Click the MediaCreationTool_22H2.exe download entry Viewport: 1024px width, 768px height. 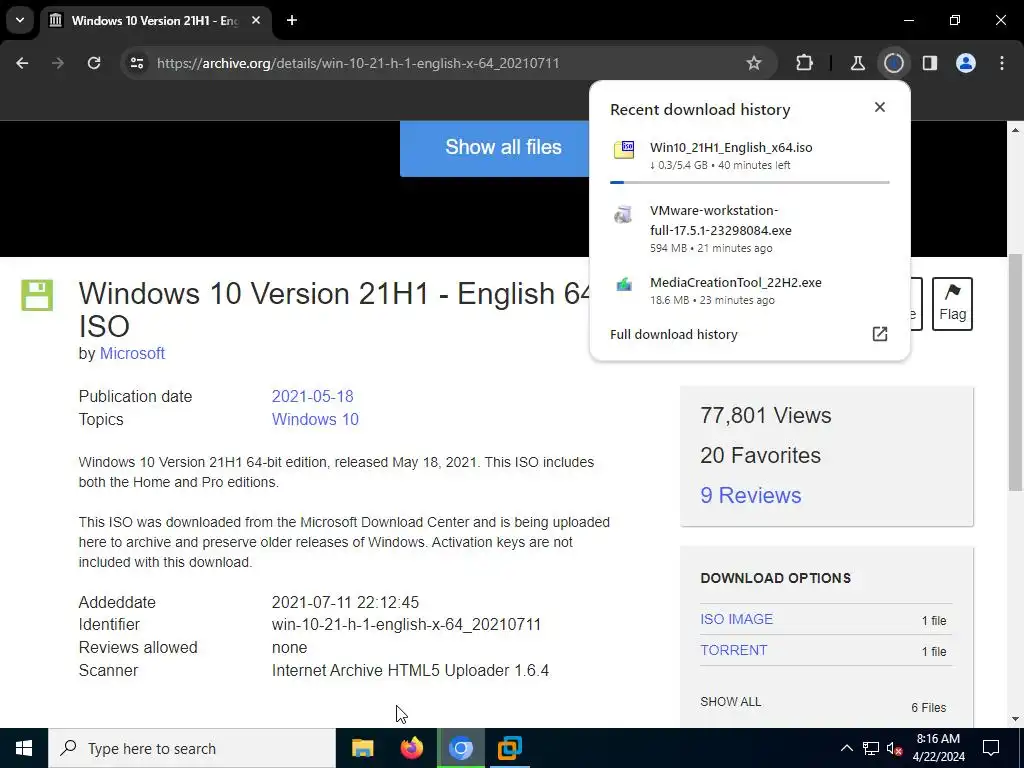(750, 291)
